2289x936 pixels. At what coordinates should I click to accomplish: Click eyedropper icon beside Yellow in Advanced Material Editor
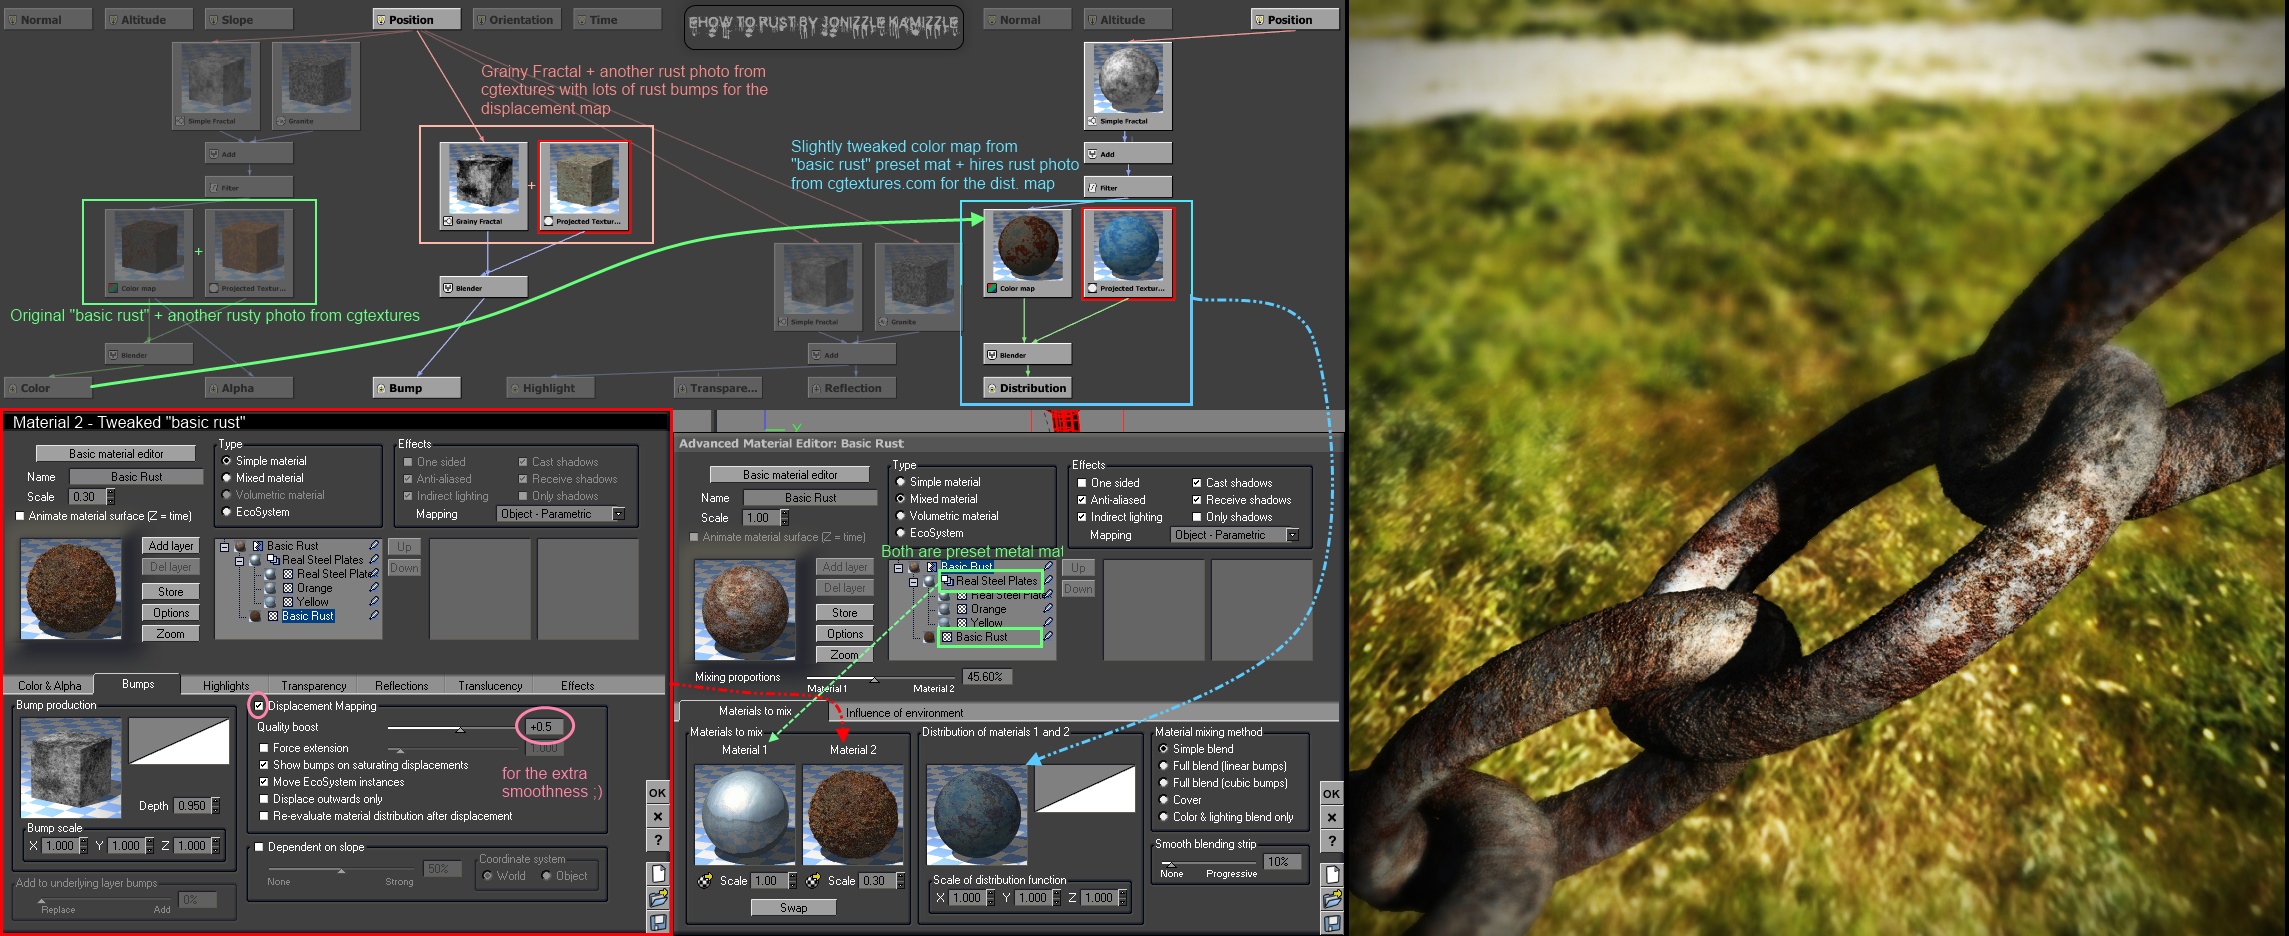point(1048,623)
